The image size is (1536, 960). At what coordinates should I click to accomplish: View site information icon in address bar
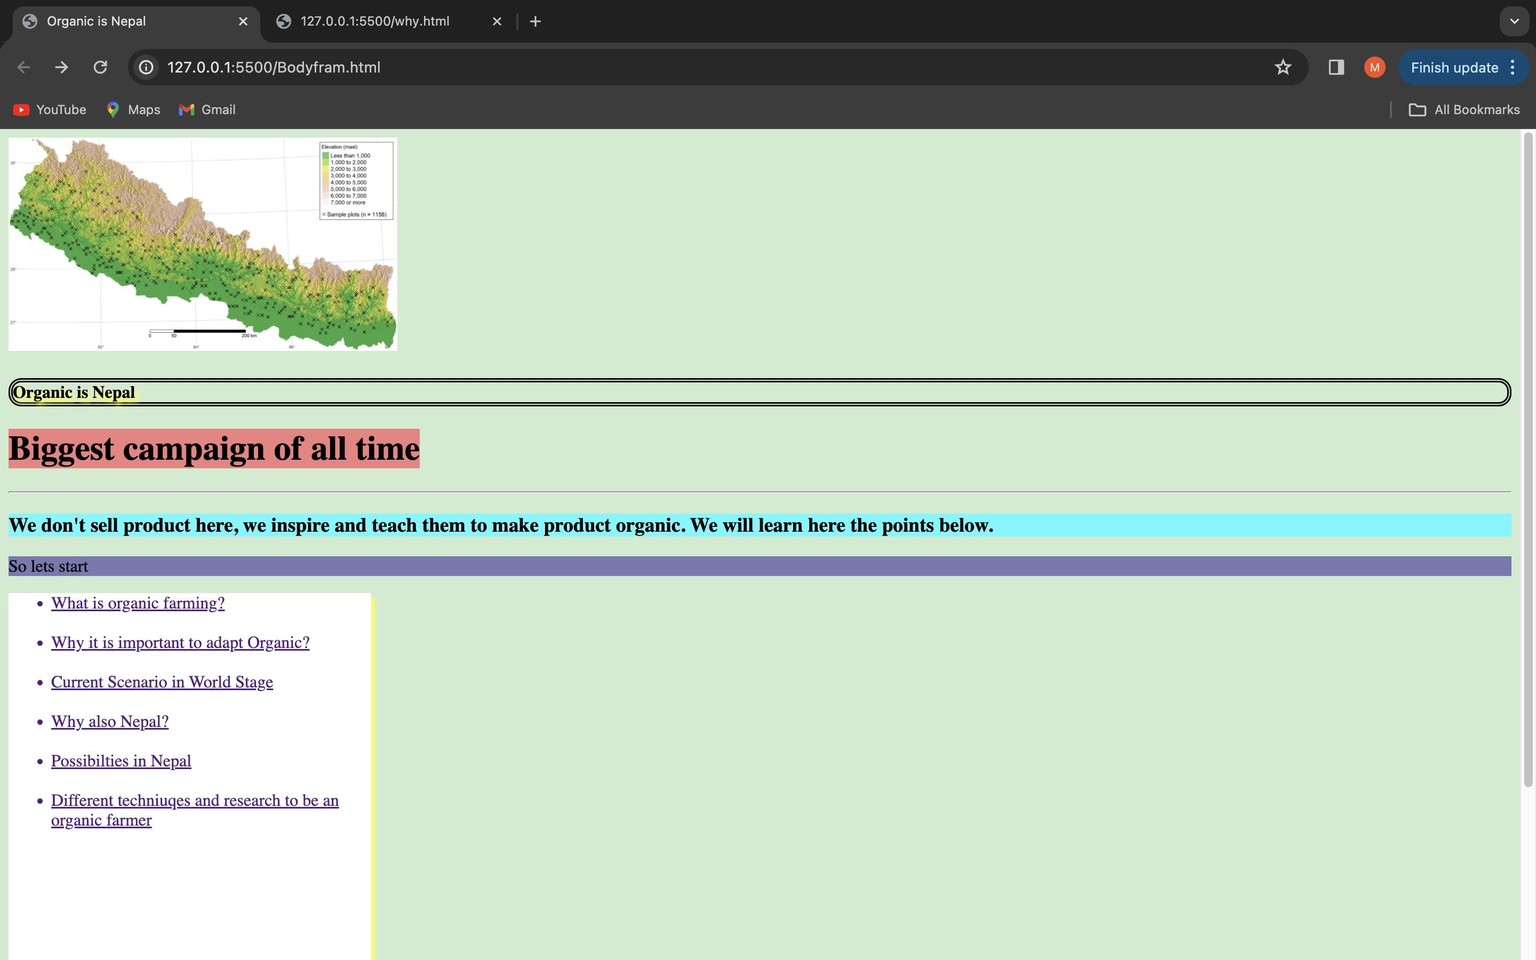(146, 67)
